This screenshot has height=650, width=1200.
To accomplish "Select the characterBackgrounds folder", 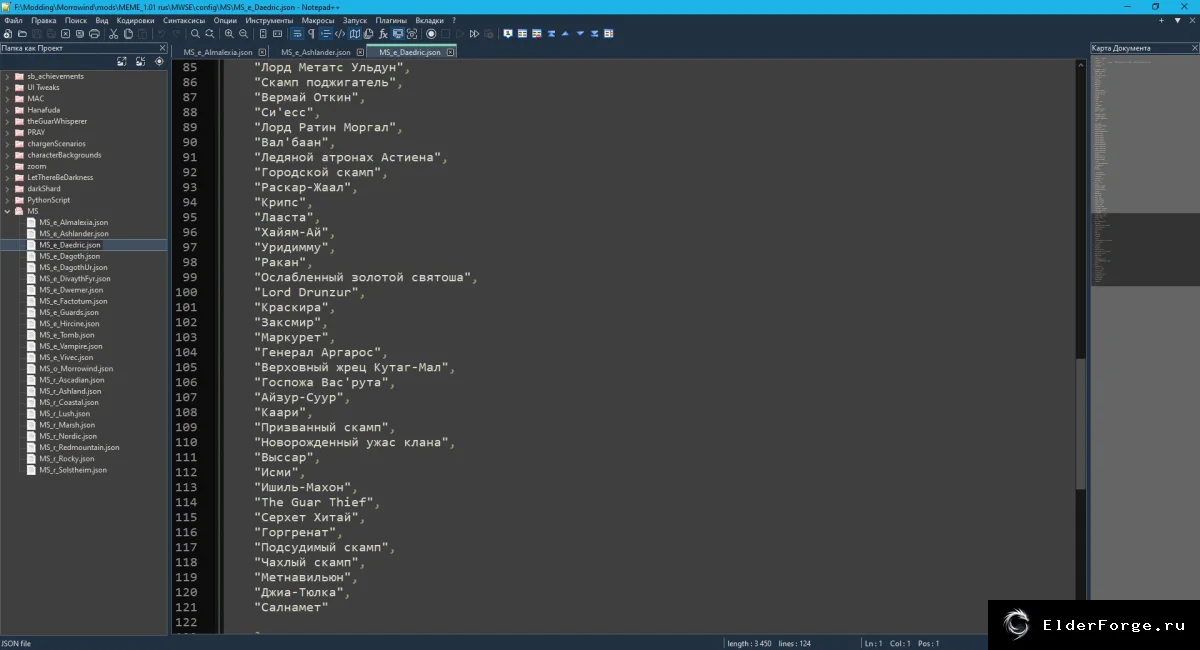I will pyautogui.click(x=64, y=155).
